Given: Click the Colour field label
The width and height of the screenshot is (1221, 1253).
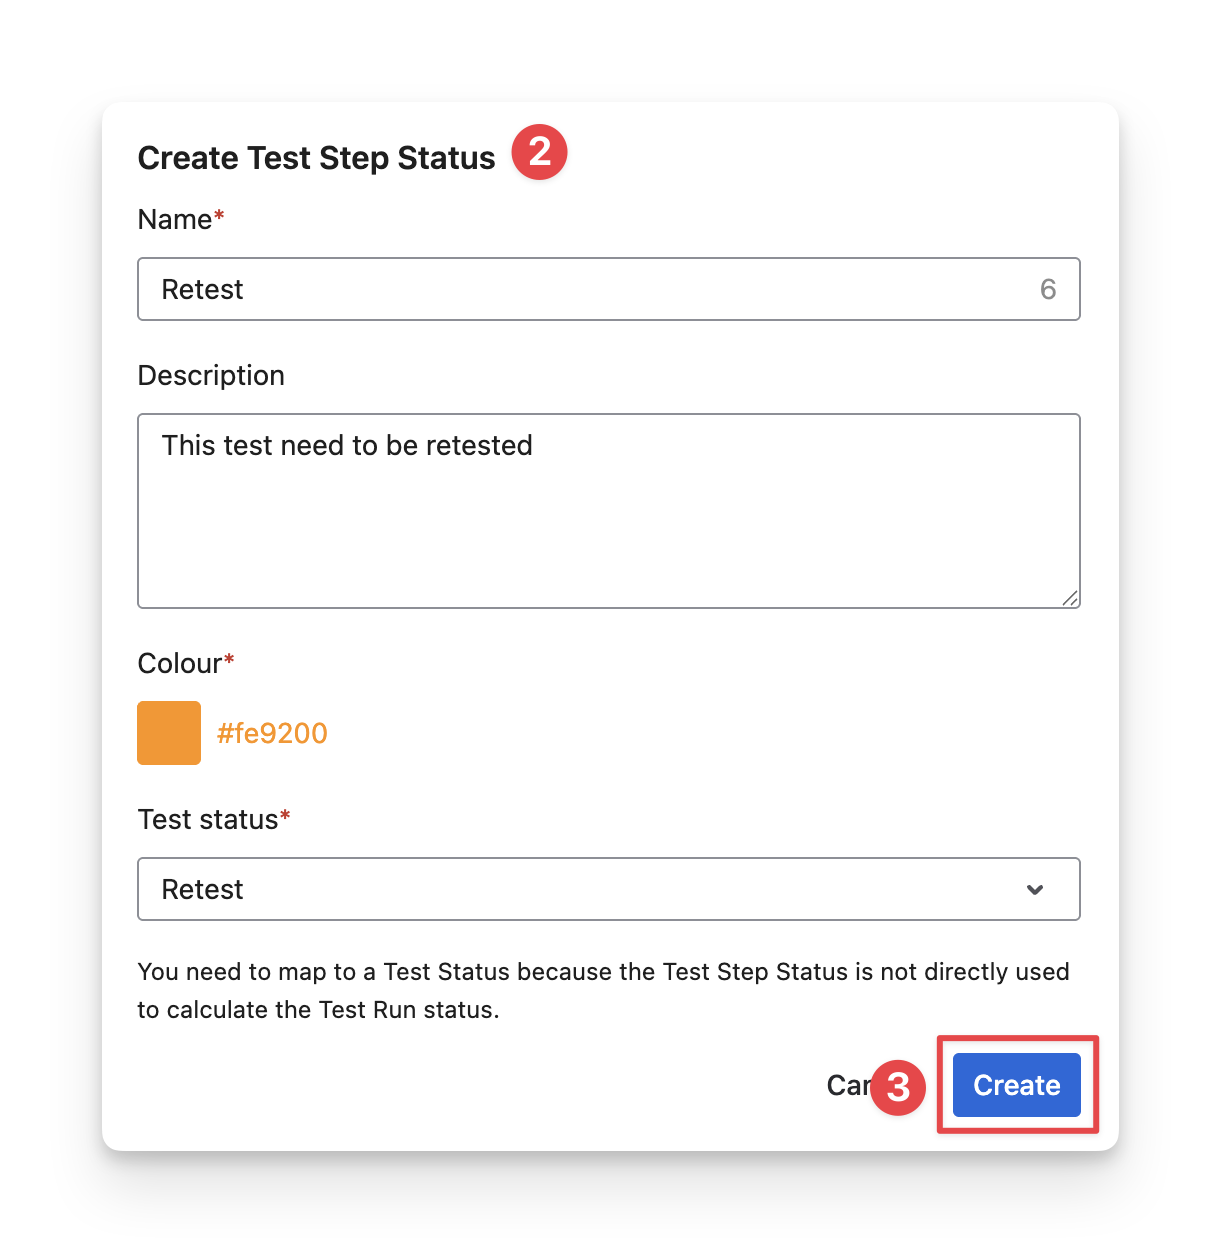Looking at the screenshot, I should tap(179, 663).
